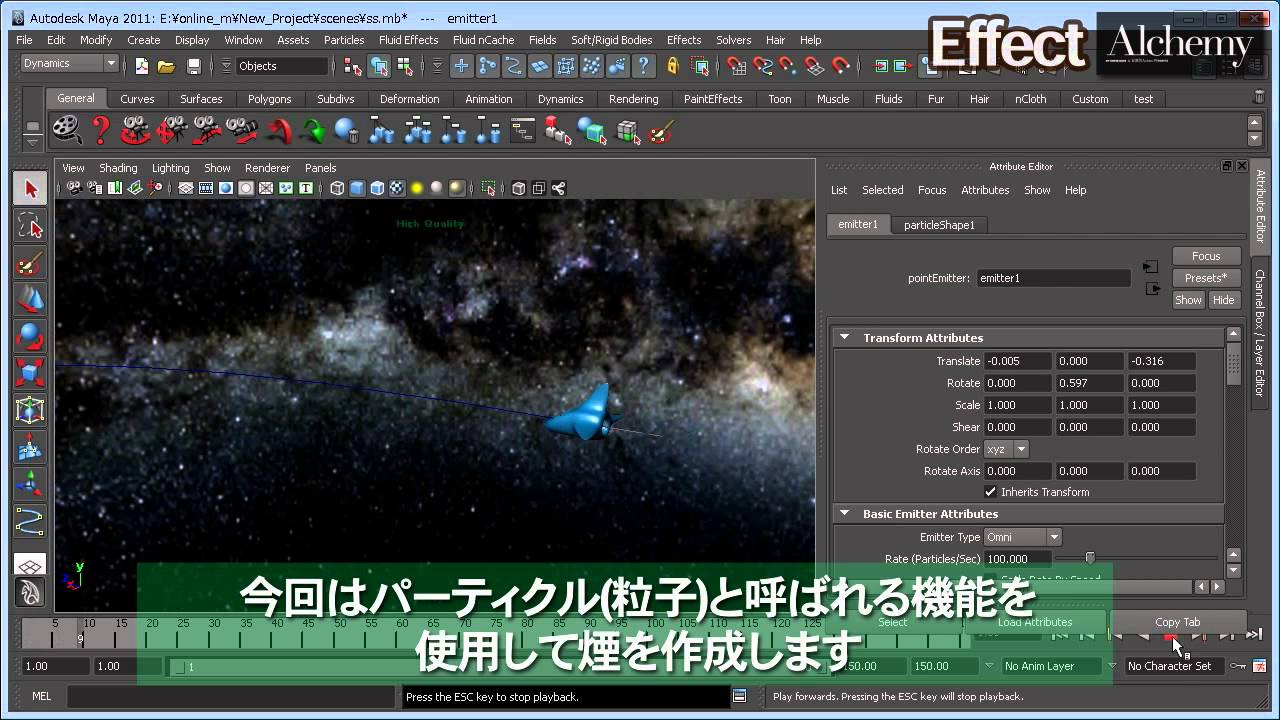Screen dimensions: 1280x720
Task: Click the Show button beside Hide
Action: [x=1188, y=300]
